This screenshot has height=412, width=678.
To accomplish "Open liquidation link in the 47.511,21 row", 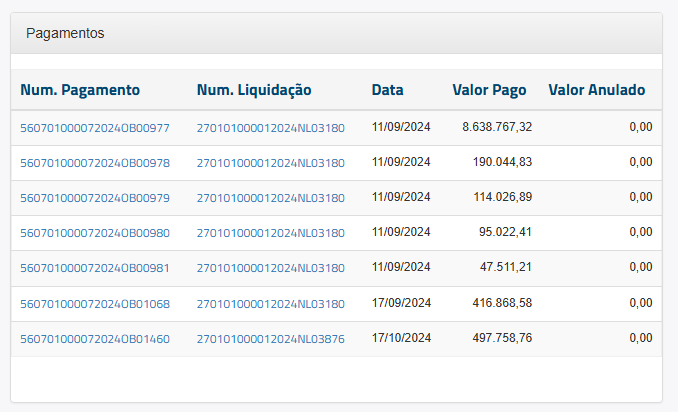I will [270, 268].
